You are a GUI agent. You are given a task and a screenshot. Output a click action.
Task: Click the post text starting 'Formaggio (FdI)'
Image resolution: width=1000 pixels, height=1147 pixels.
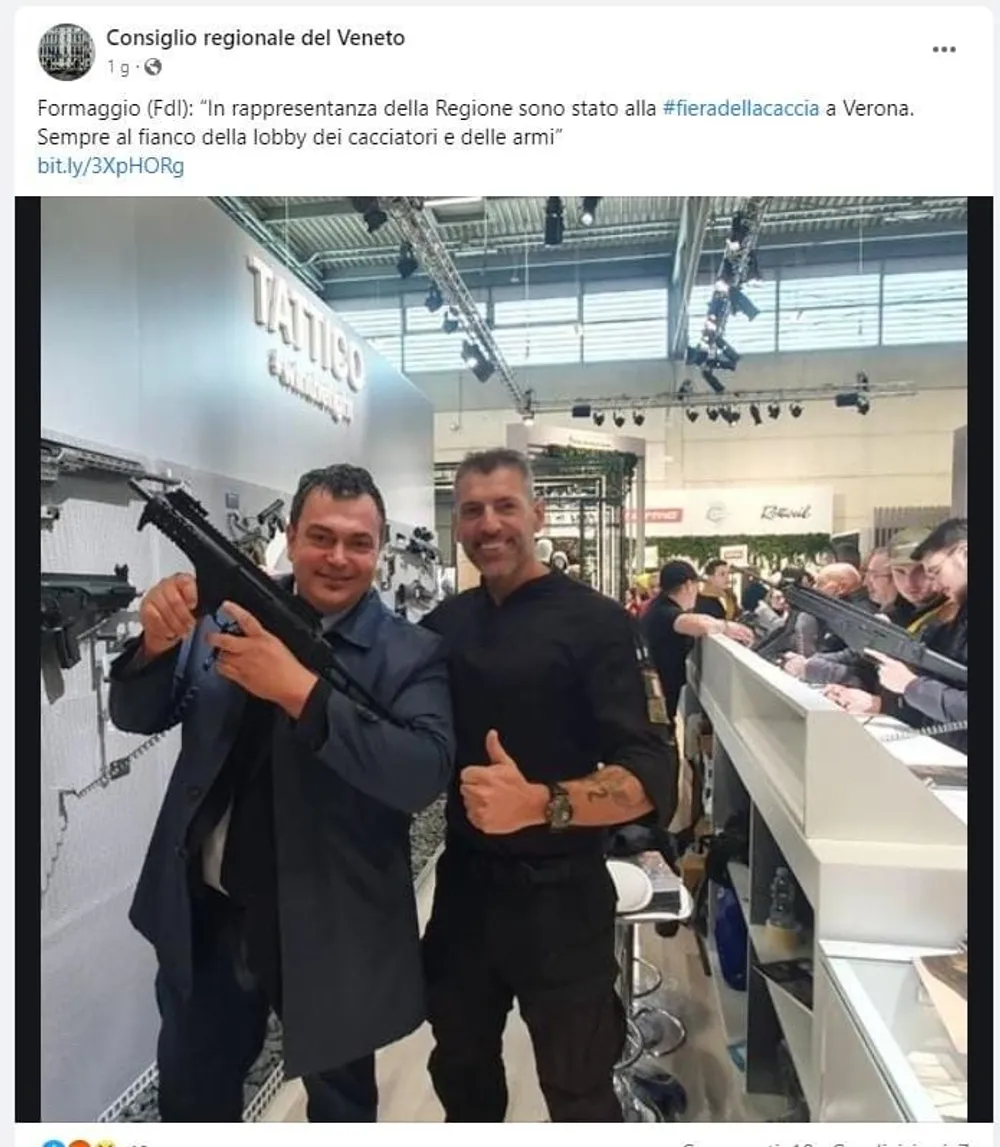(x=475, y=122)
